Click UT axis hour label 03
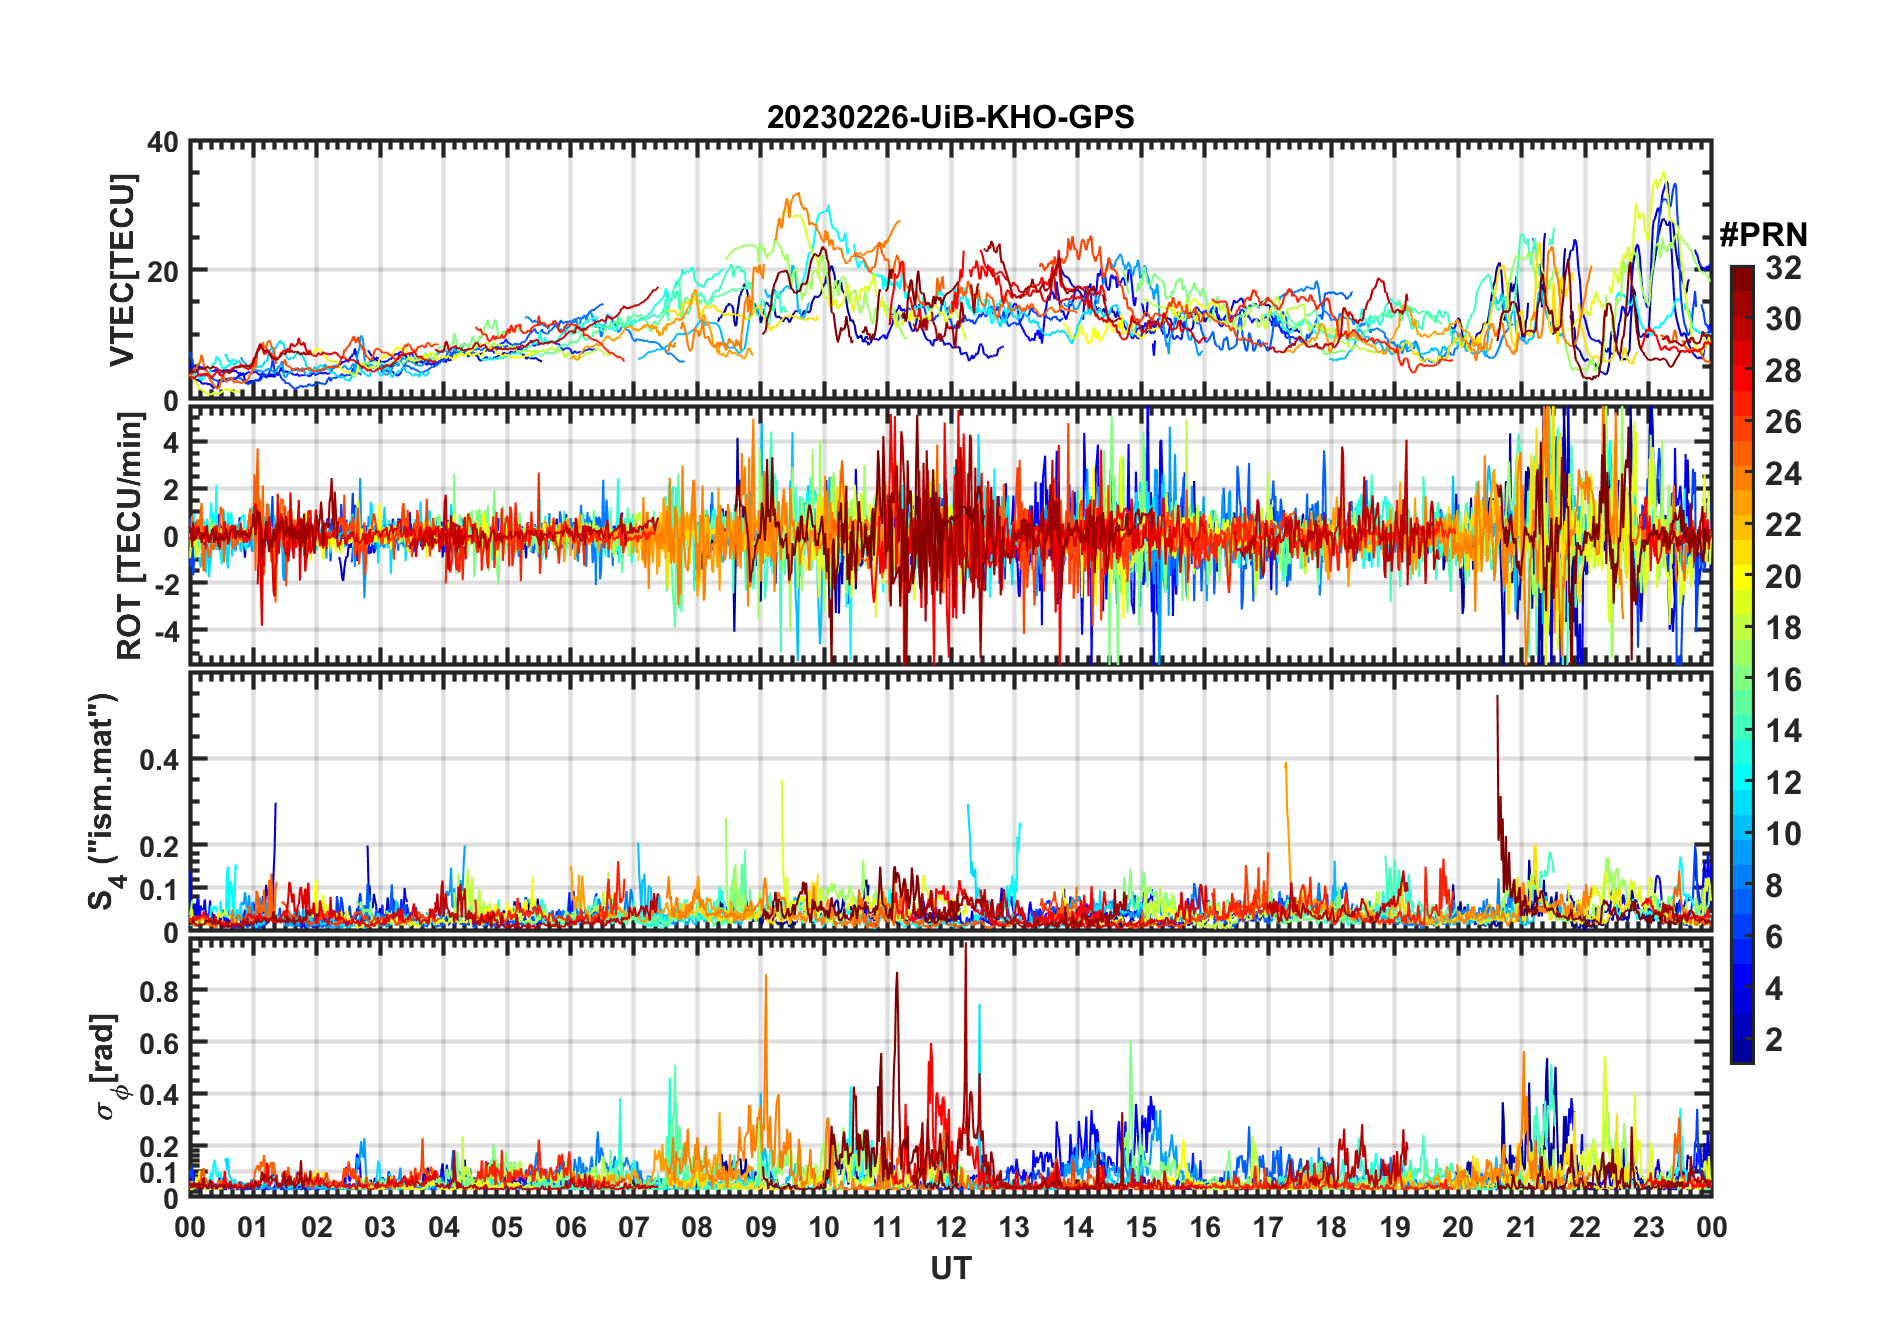Image resolution: width=1902 pixels, height=1330 pixels. pyautogui.click(x=380, y=1227)
